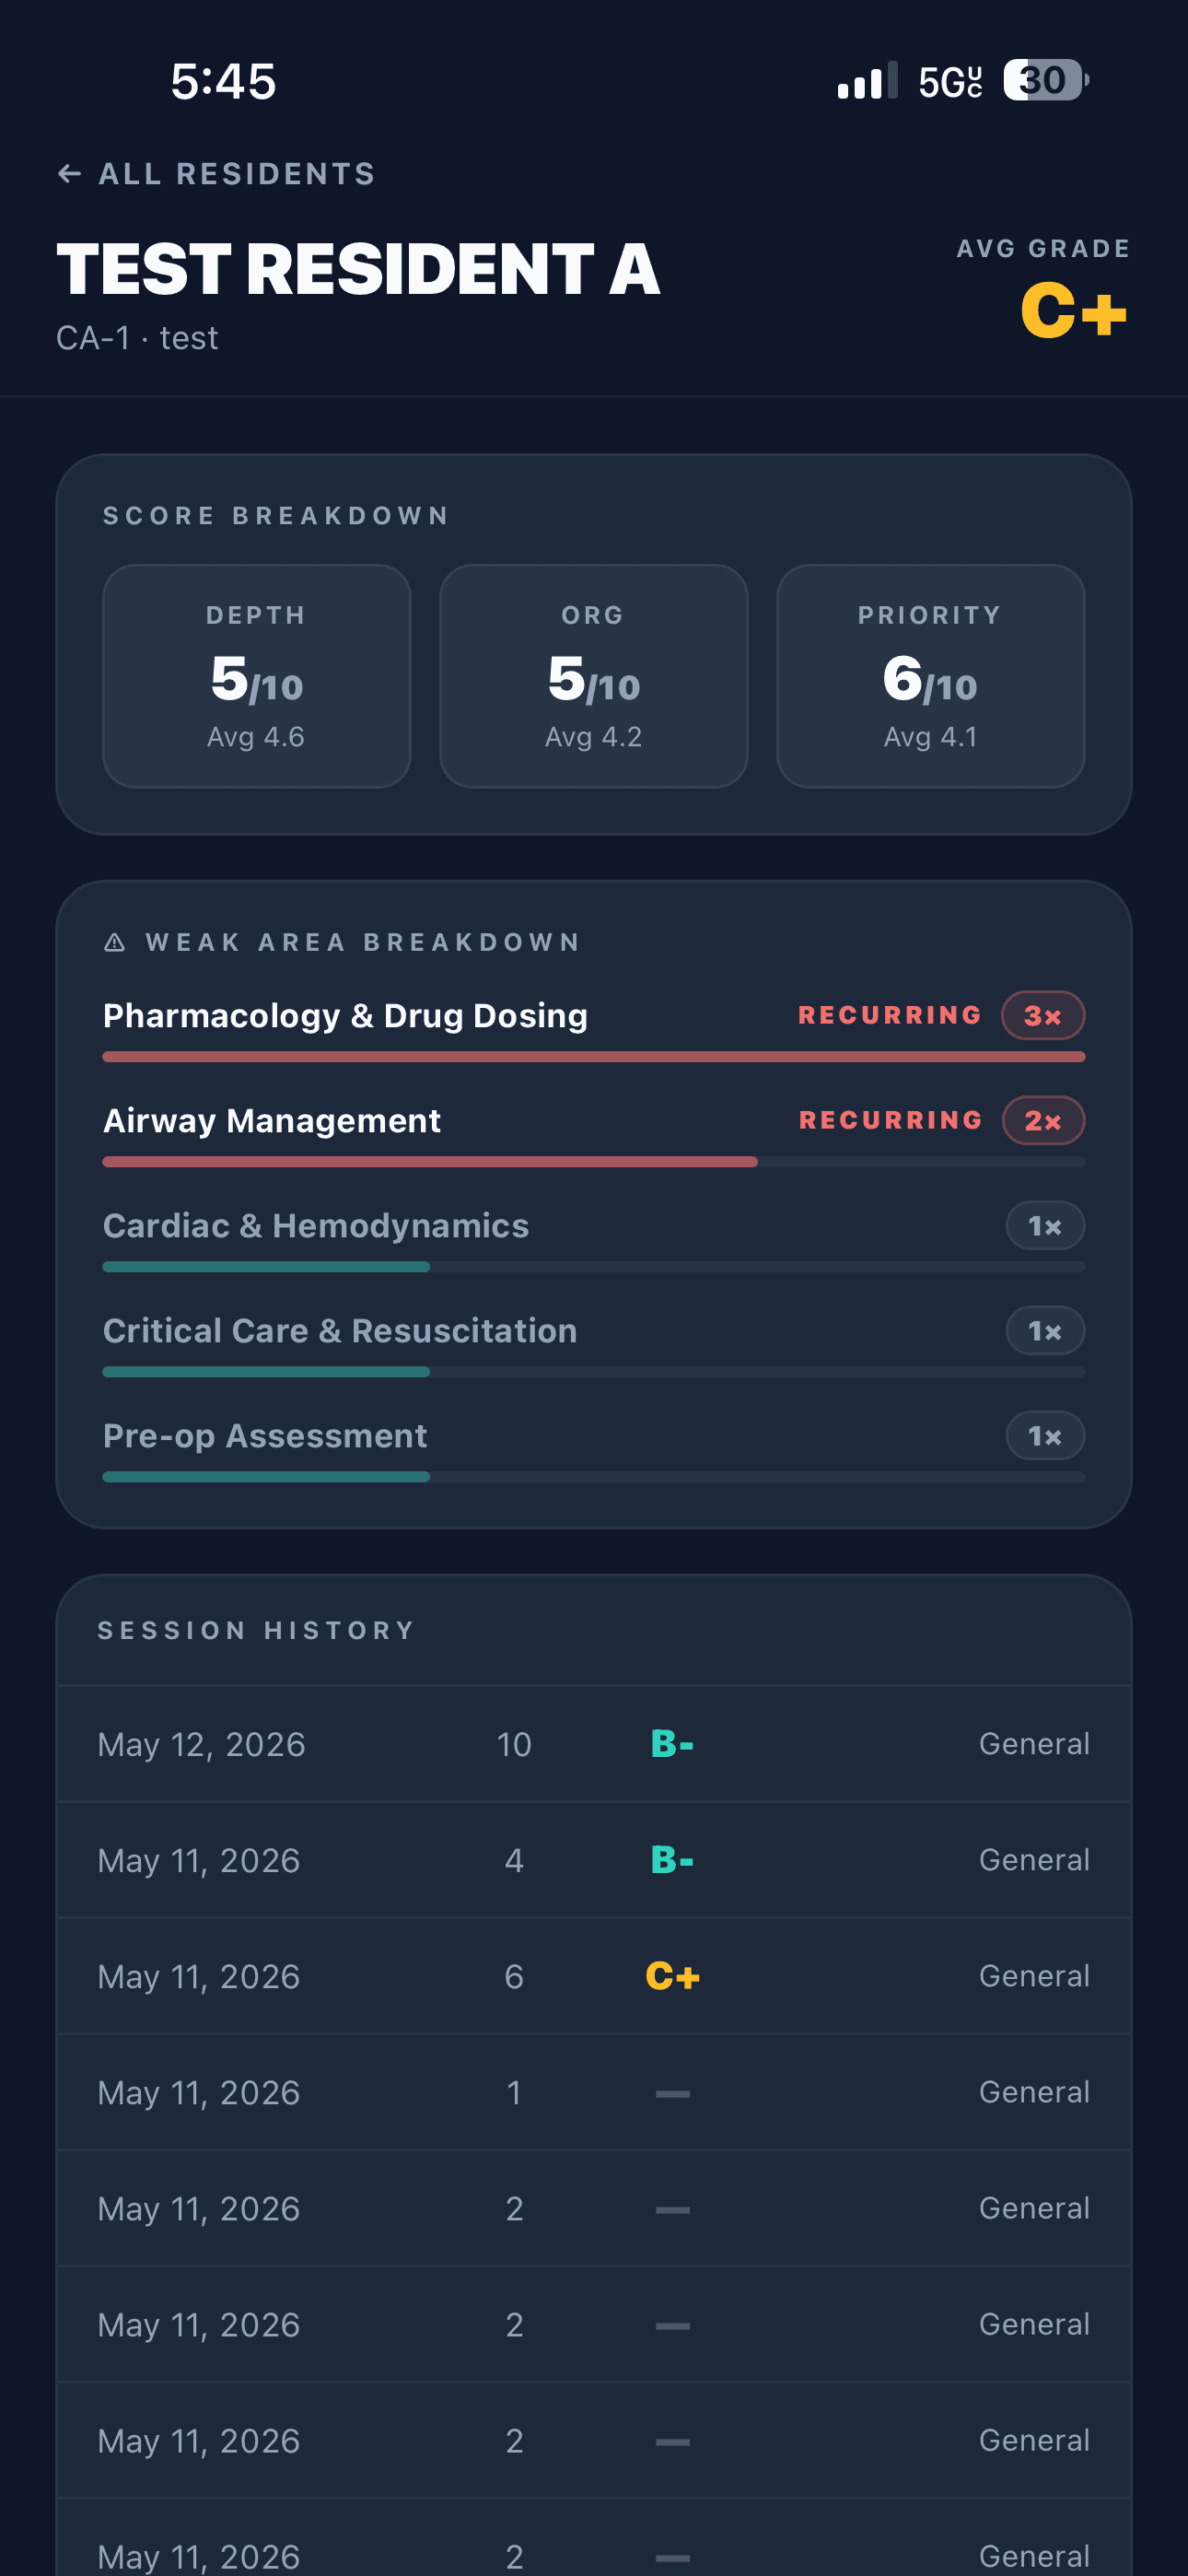Tap the SESSION HISTORY header
This screenshot has height=2576, width=1188.
256,1630
